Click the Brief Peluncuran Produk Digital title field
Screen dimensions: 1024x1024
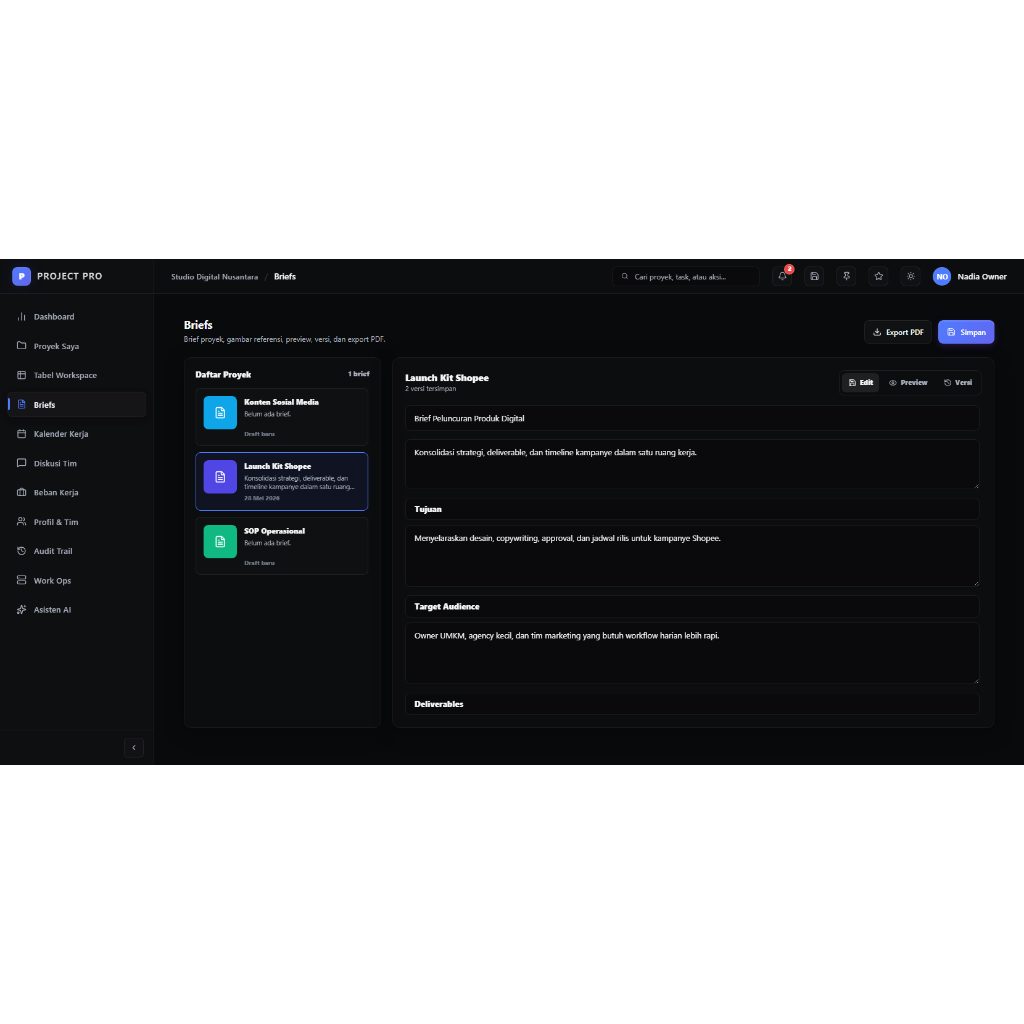click(x=692, y=419)
